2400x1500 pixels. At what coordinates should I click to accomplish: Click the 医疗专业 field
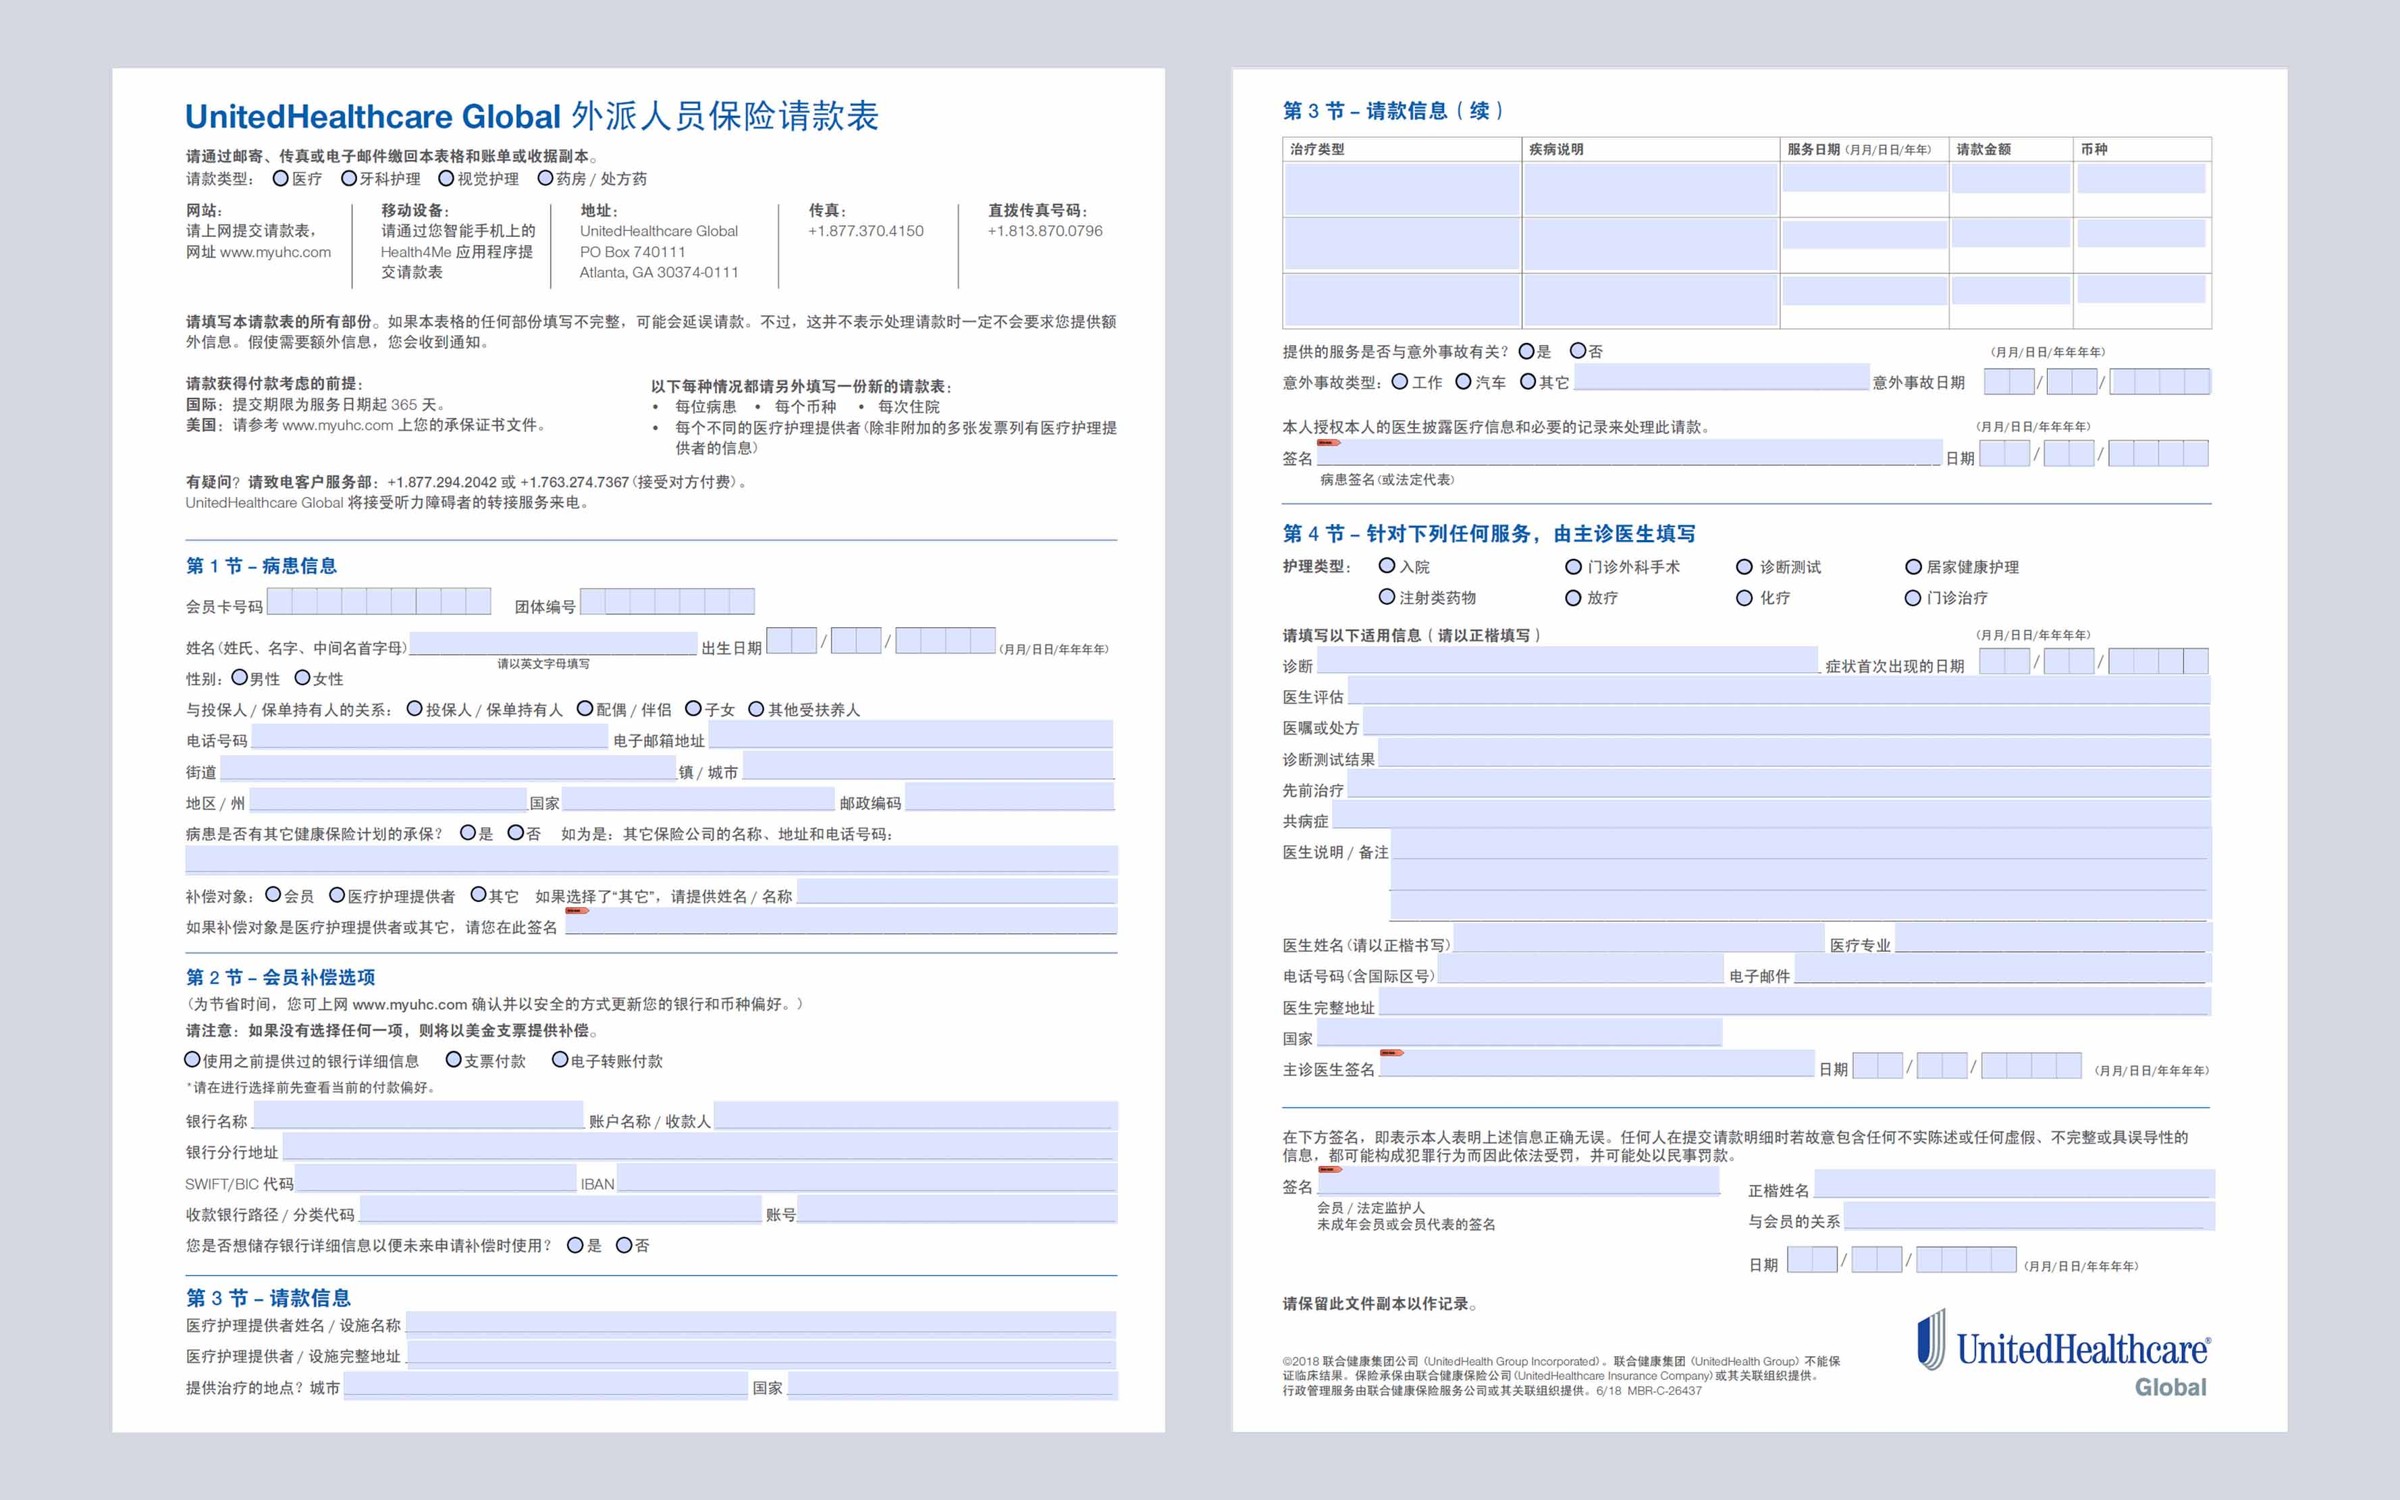2053,939
